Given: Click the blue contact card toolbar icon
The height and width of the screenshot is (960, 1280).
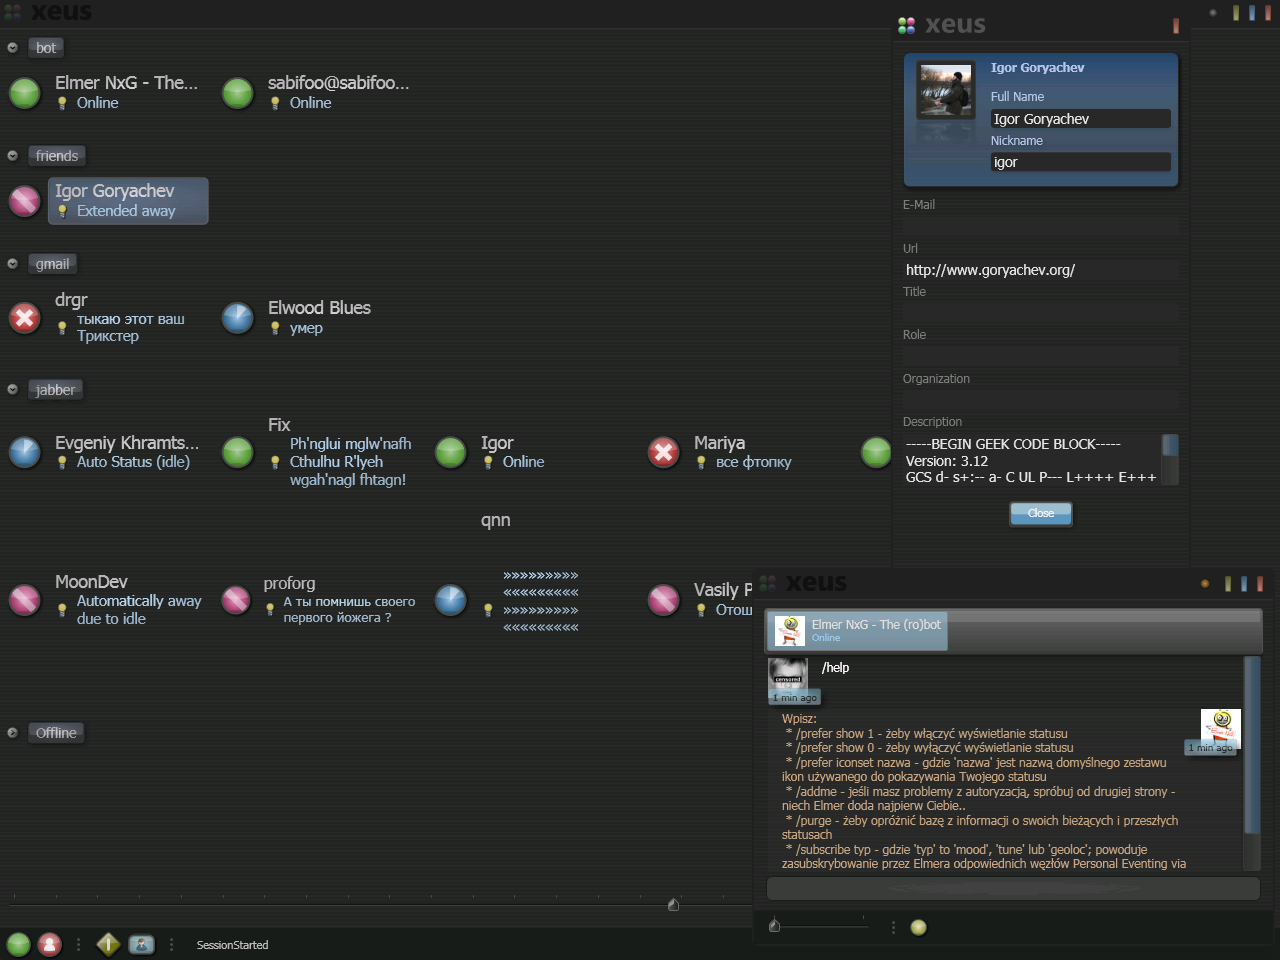Looking at the screenshot, I should (x=142, y=944).
